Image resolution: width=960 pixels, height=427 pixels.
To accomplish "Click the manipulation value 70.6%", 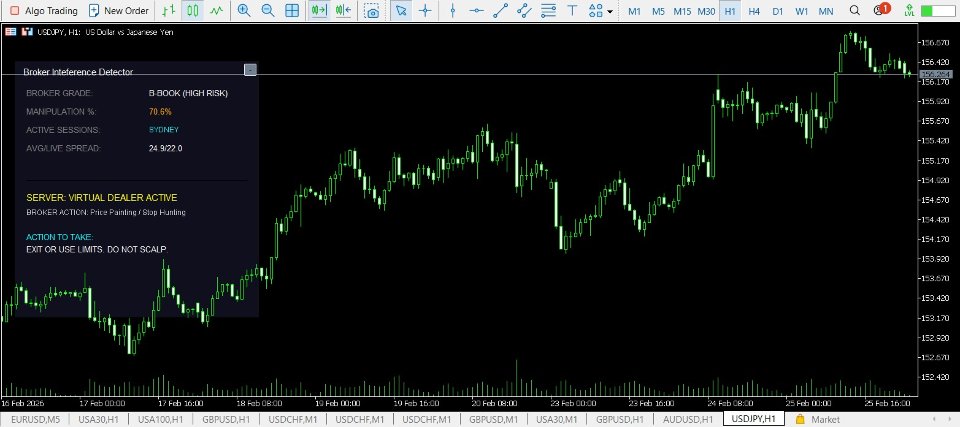I will click(160, 111).
